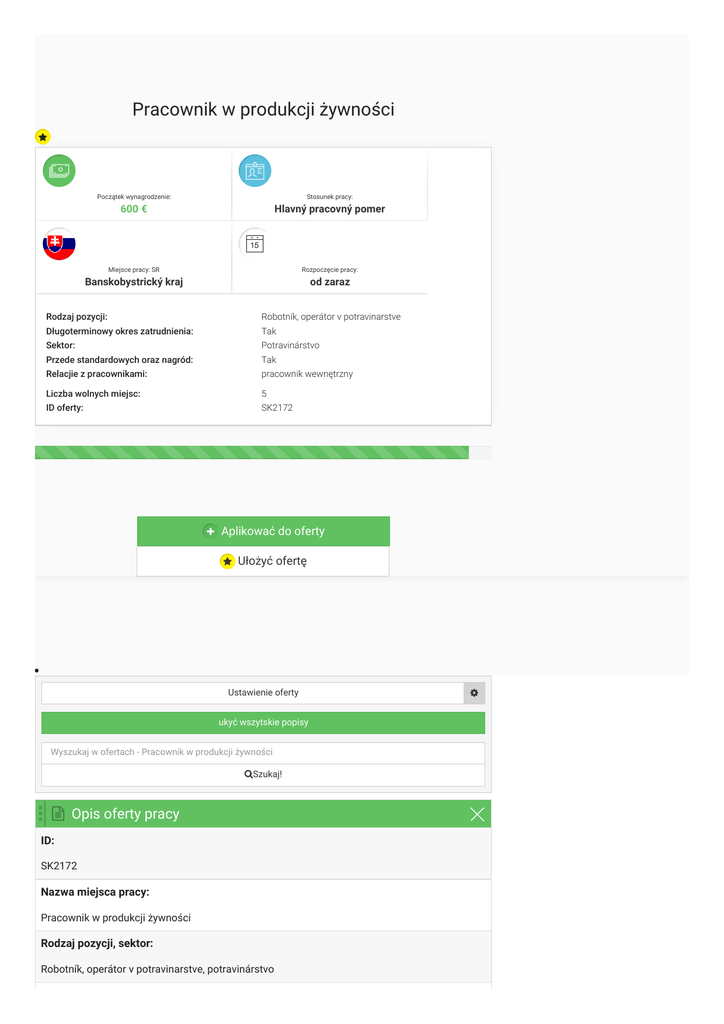Image resolution: width=724 pixels, height=1024 pixels.
Task: Click the striped green progress bar
Action: [252, 453]
